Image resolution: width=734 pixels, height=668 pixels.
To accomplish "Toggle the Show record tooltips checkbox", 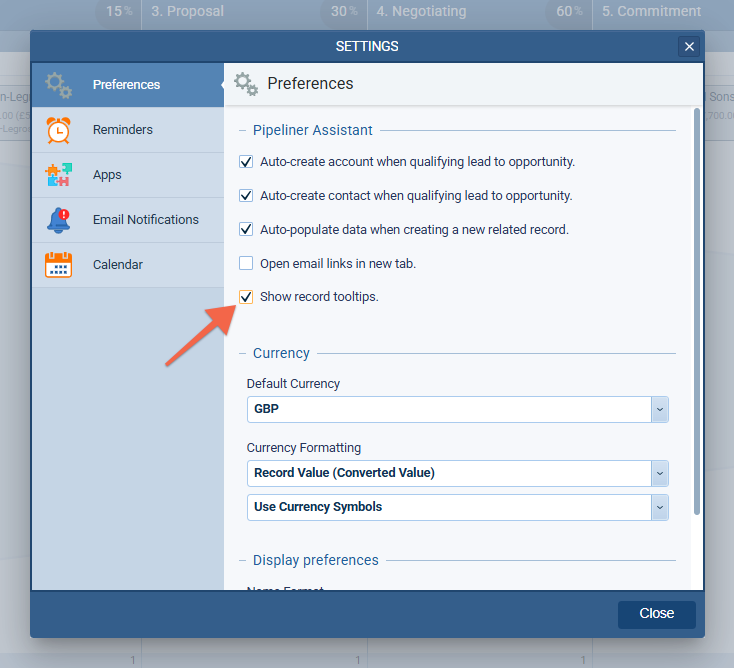I will (246, 297).
